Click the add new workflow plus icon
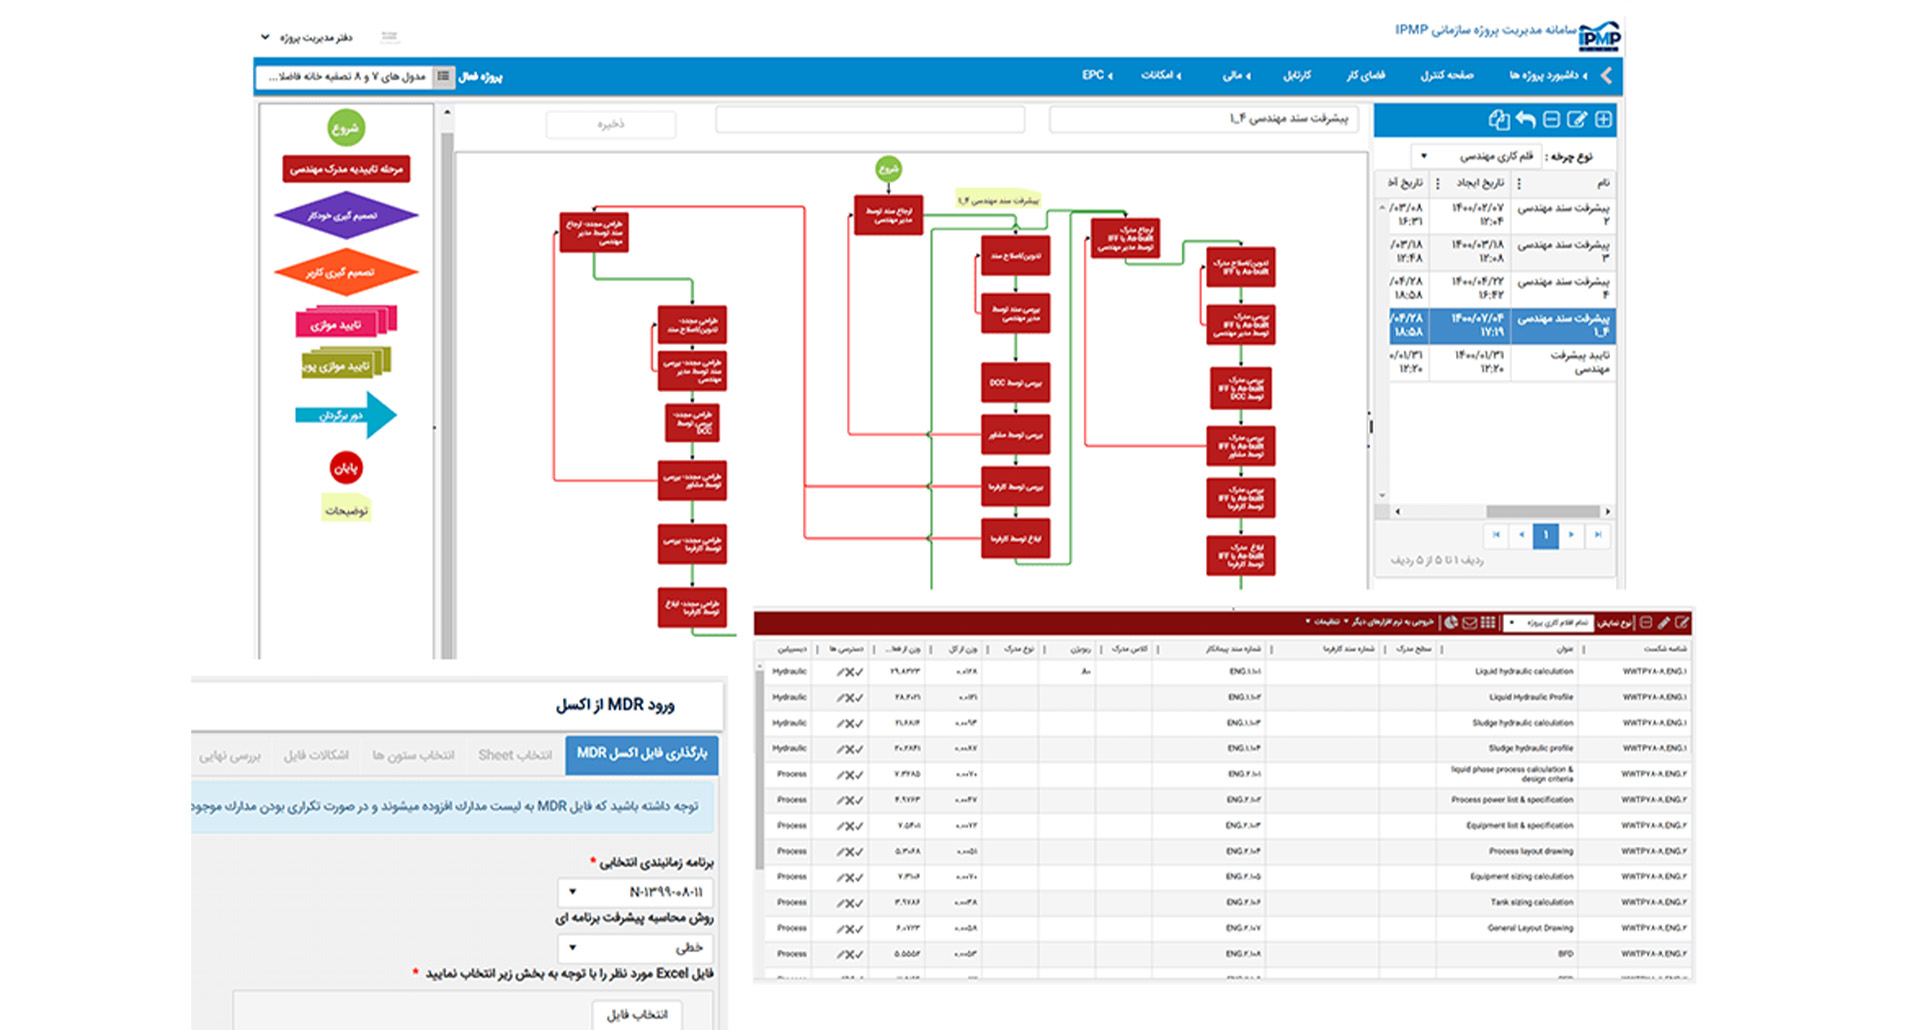 tap(1603, 120)
